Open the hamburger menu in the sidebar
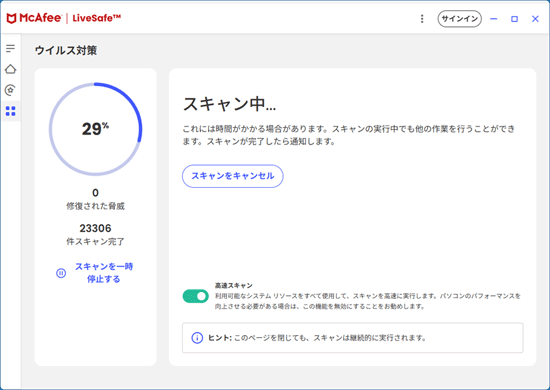 (11, 48)
